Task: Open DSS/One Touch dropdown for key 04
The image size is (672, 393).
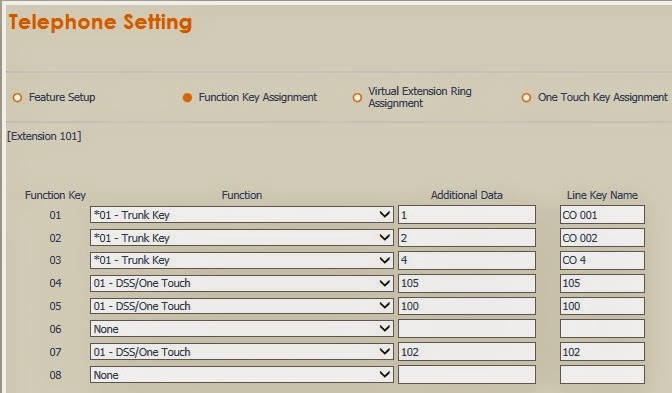Action: click(242, 283)
